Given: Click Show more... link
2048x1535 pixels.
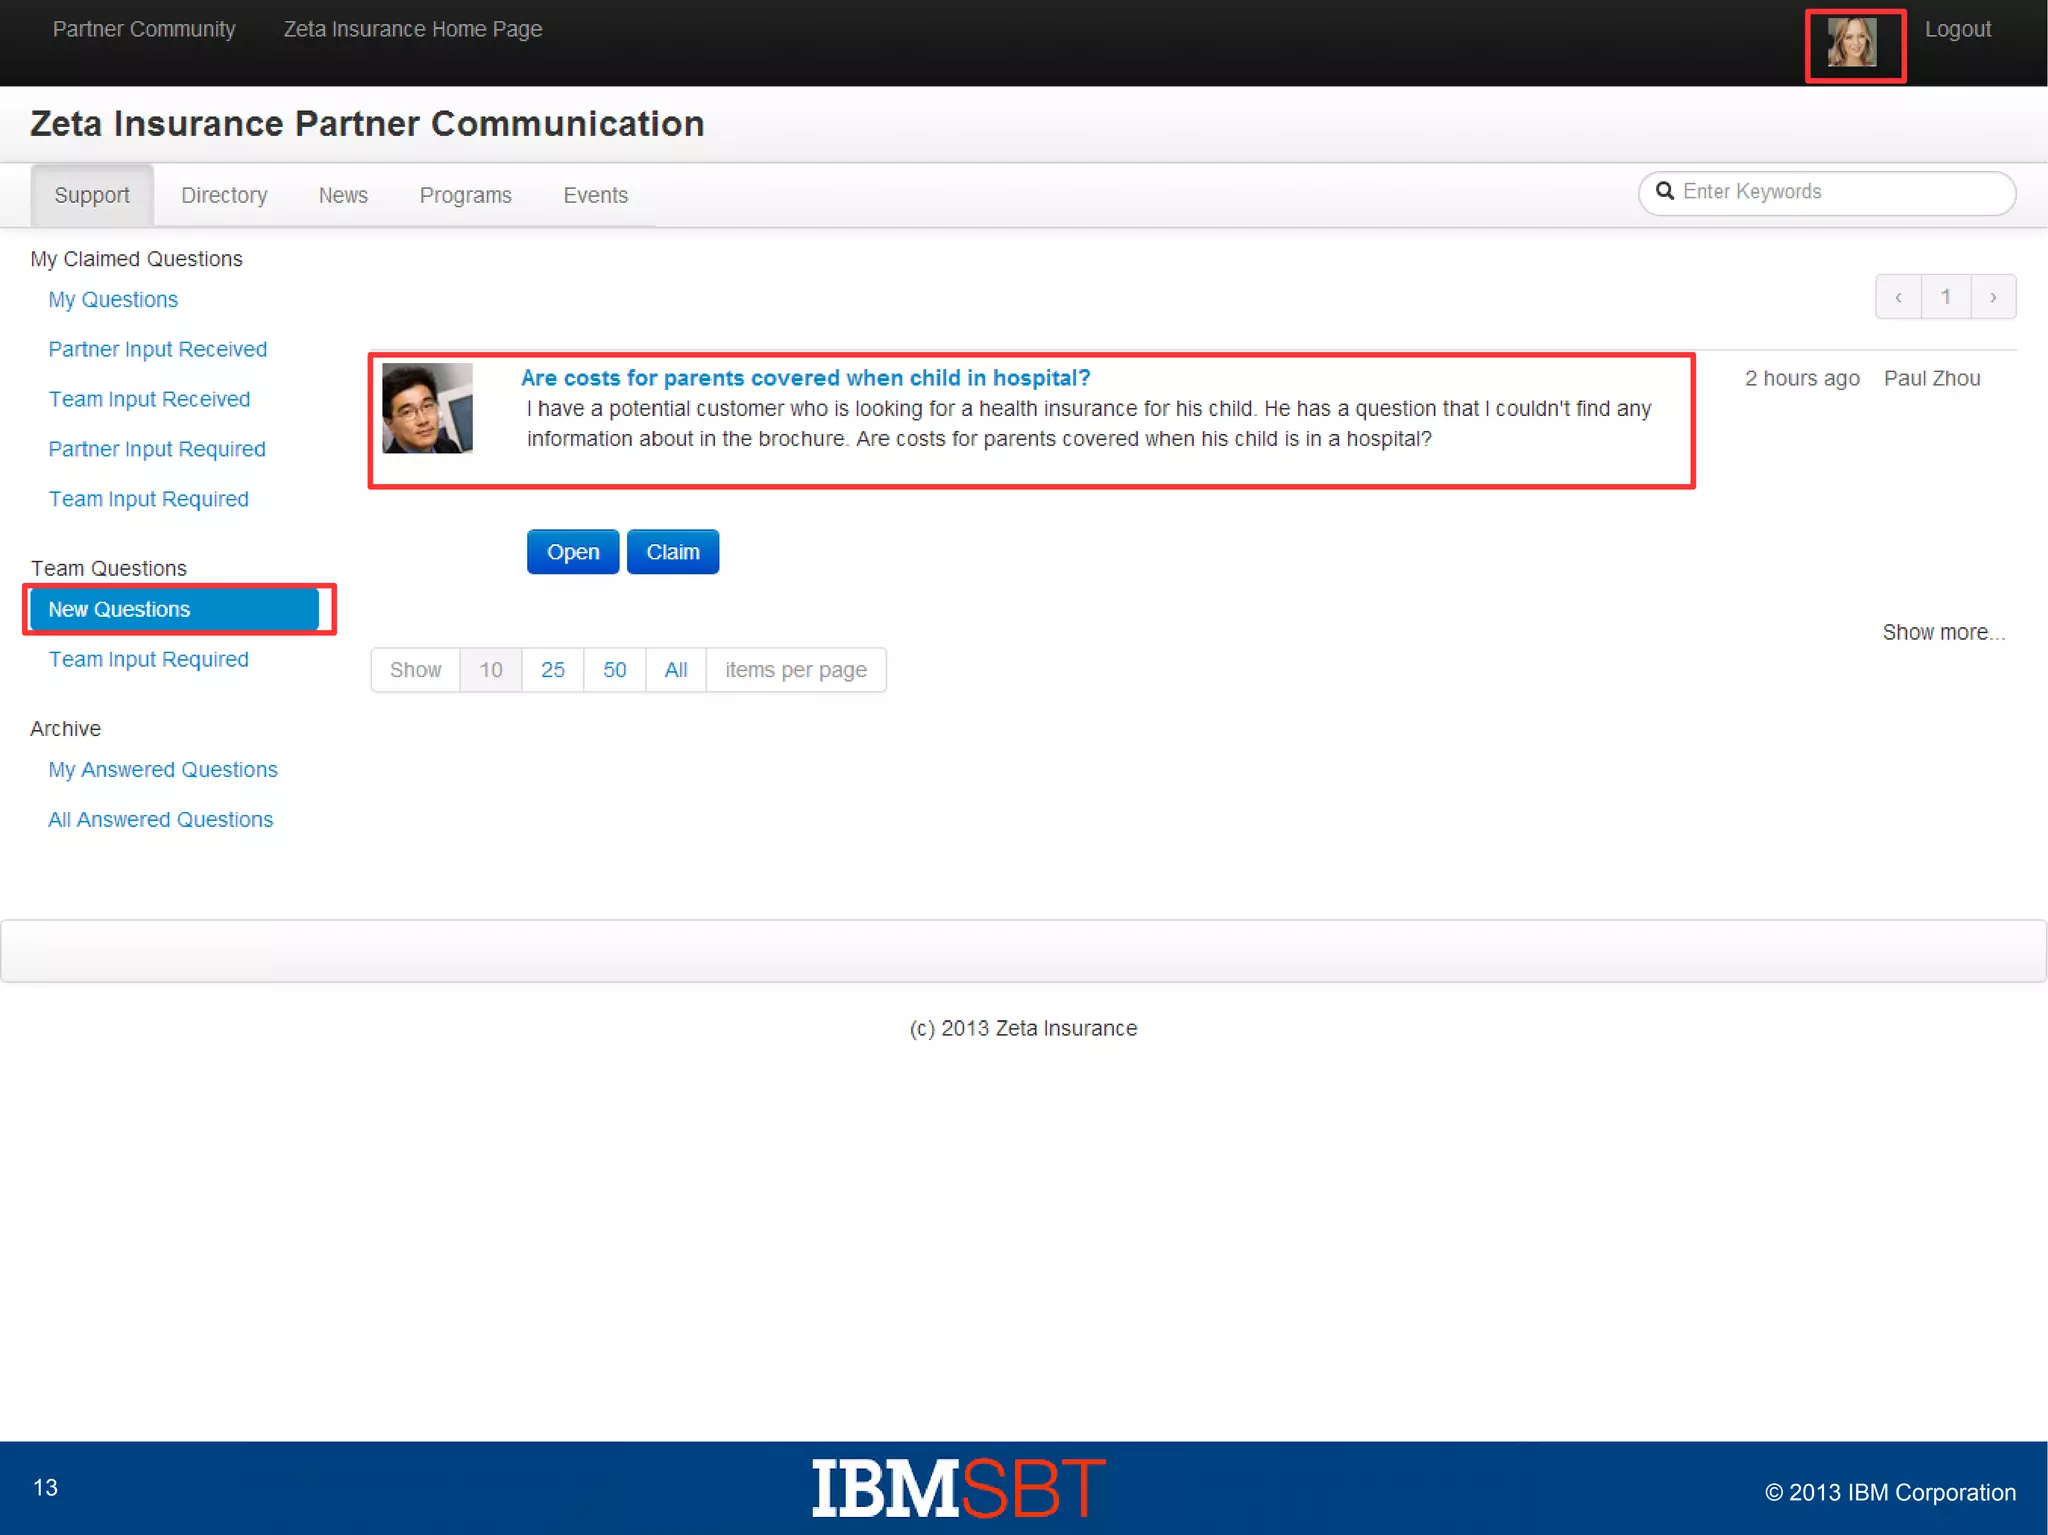Looking at the screenshot, I should 1943,632.
